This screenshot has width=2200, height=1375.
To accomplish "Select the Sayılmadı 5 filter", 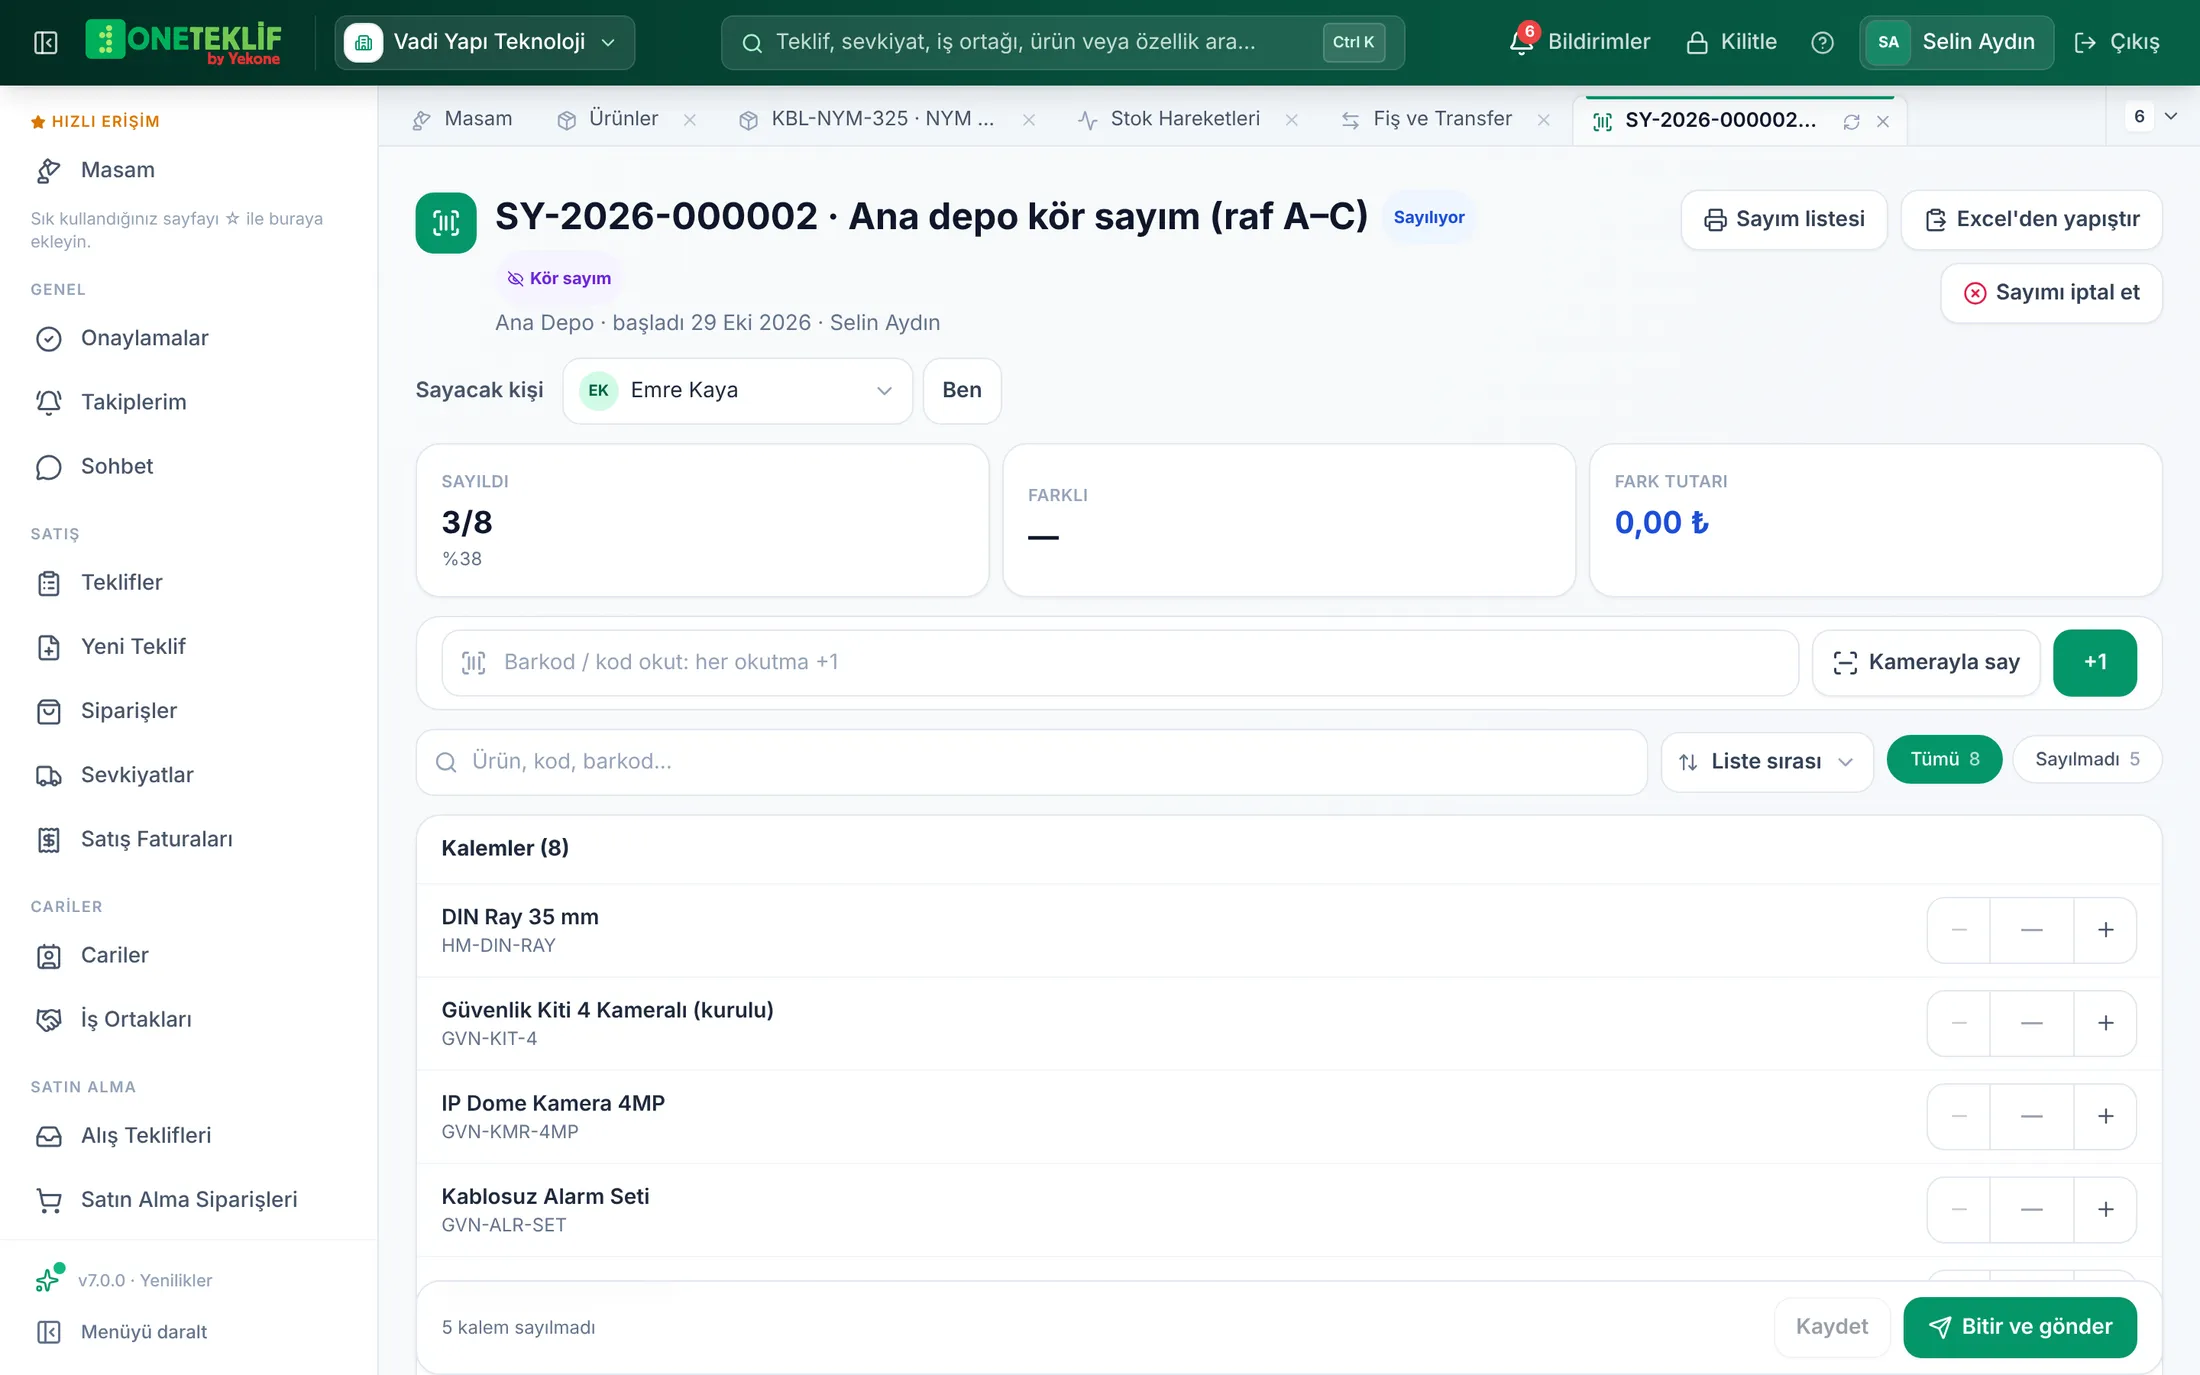I will tap(2087, 760).
